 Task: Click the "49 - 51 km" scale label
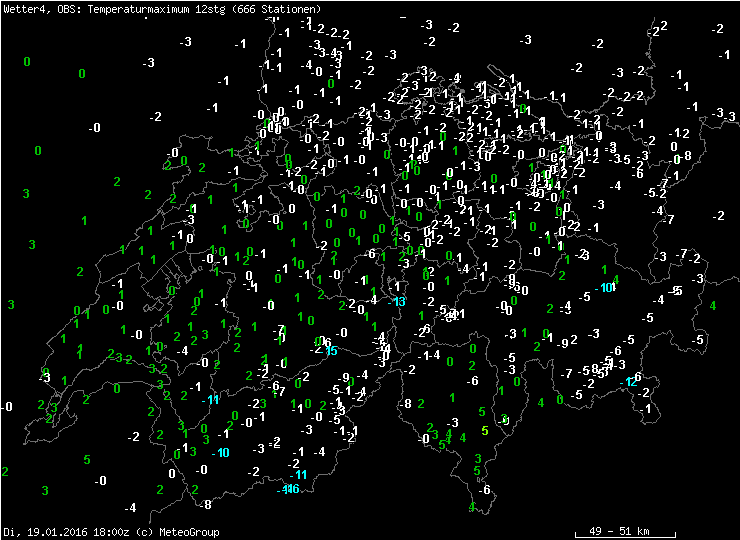[619, 531]
